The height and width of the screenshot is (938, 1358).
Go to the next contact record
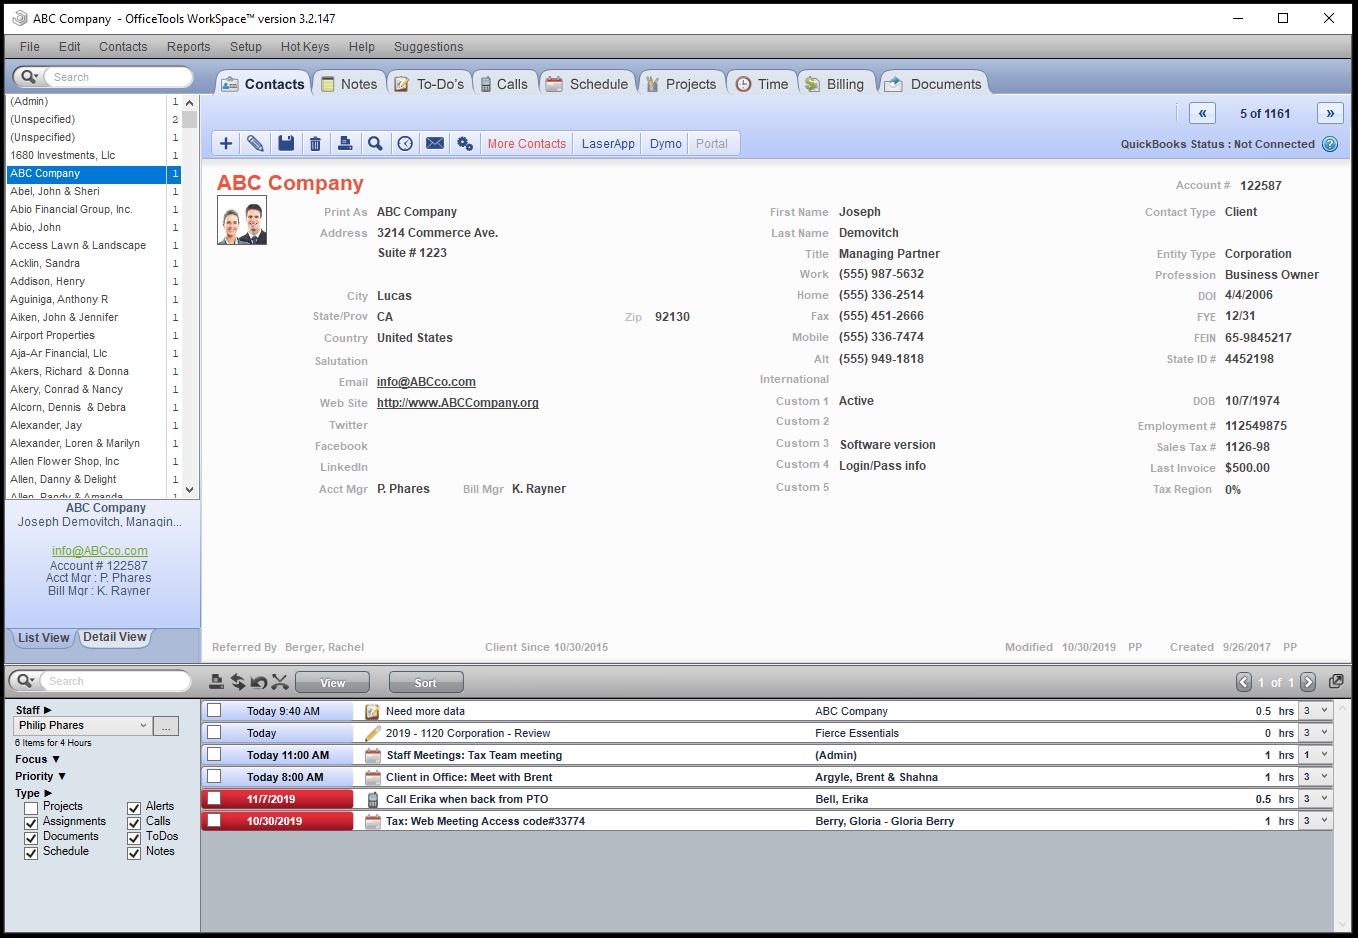pos(1330,113)
